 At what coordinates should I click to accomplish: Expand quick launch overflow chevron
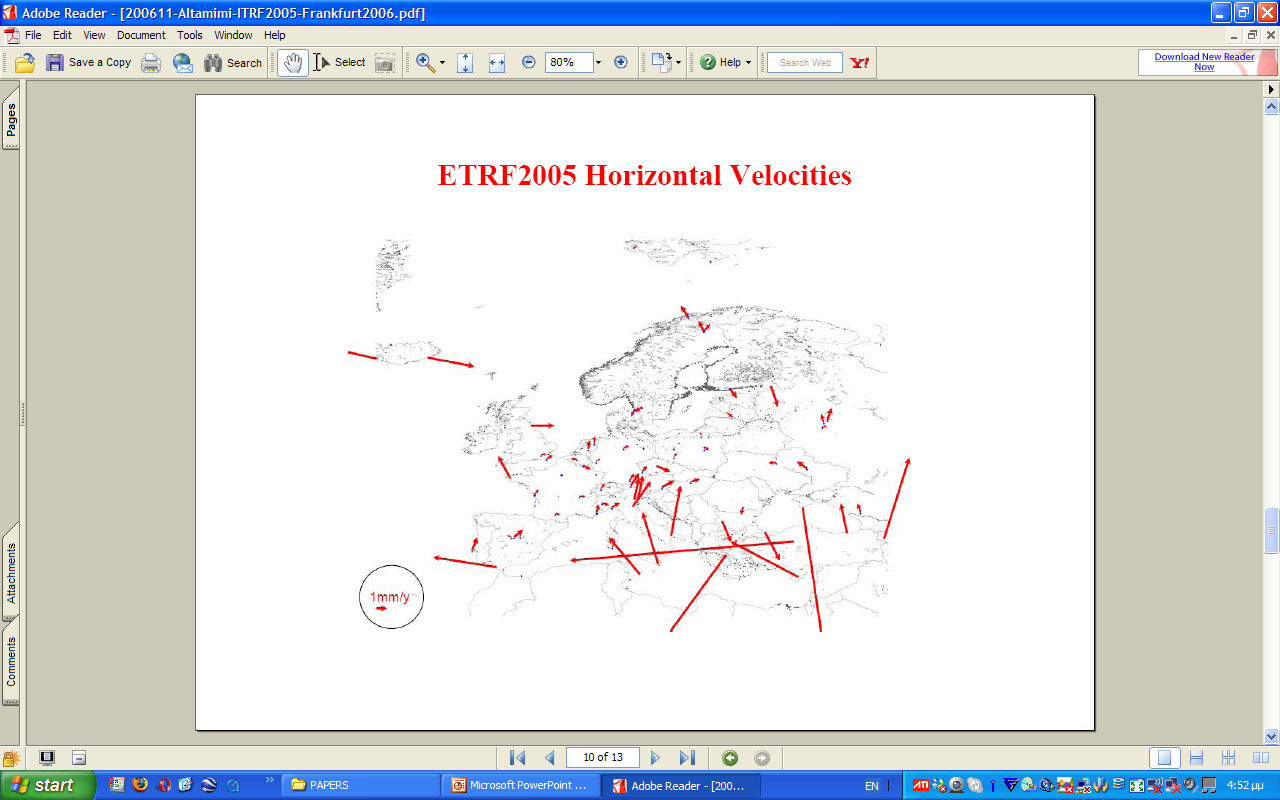[269, 780]
